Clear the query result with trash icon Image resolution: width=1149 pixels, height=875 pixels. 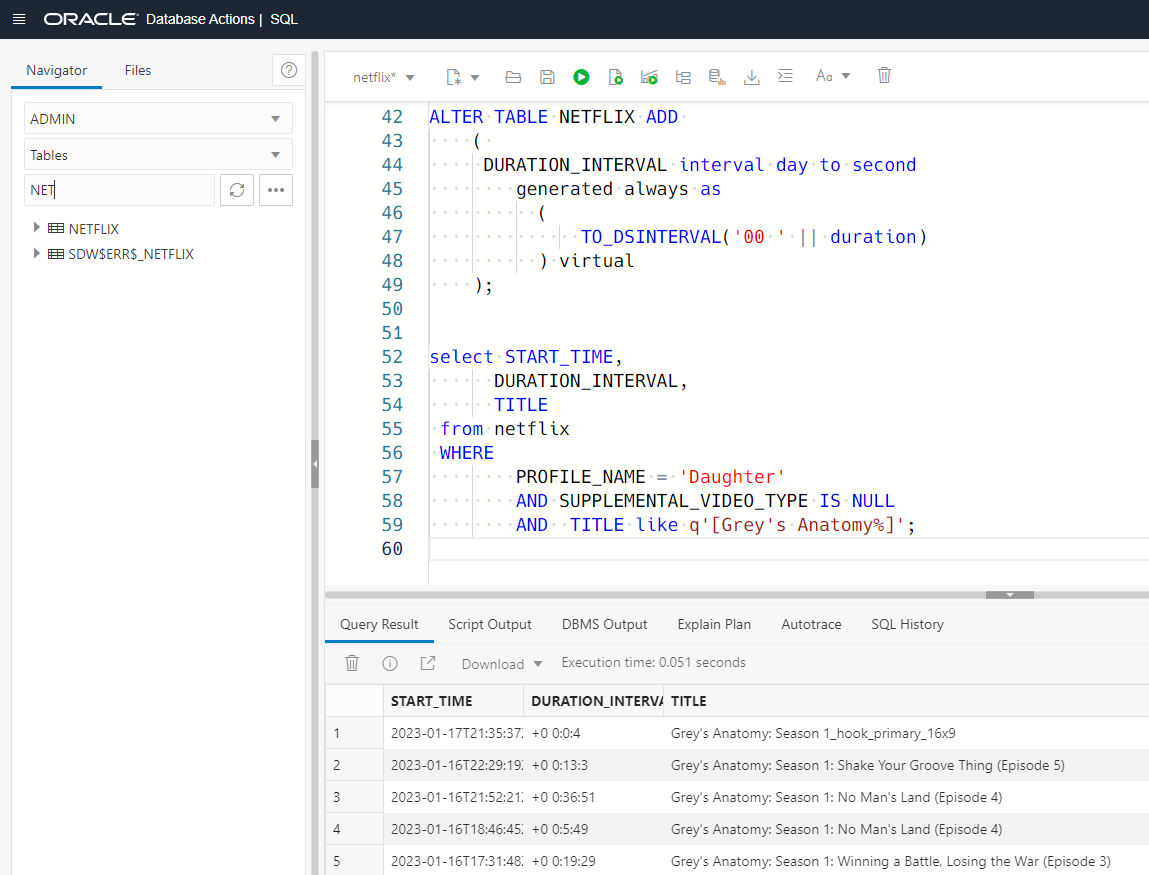[352, 663]
